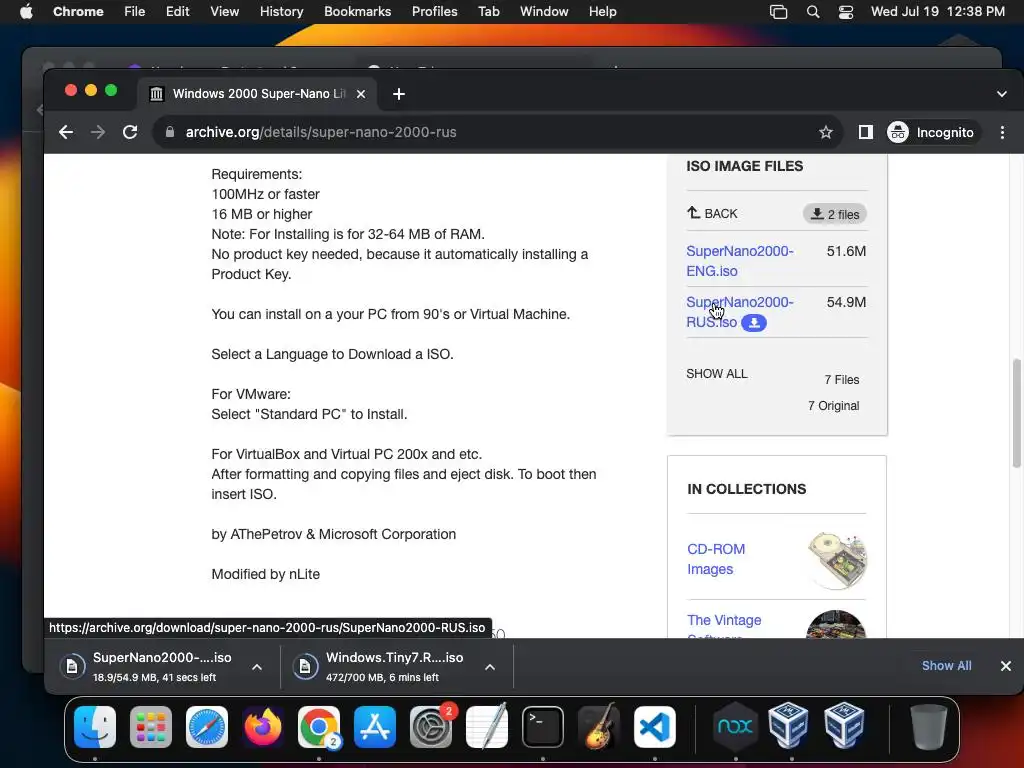This screenshot has height=768, width=1024.
Task: Open GarageBand from the Dock
Action: coord(599,726)
